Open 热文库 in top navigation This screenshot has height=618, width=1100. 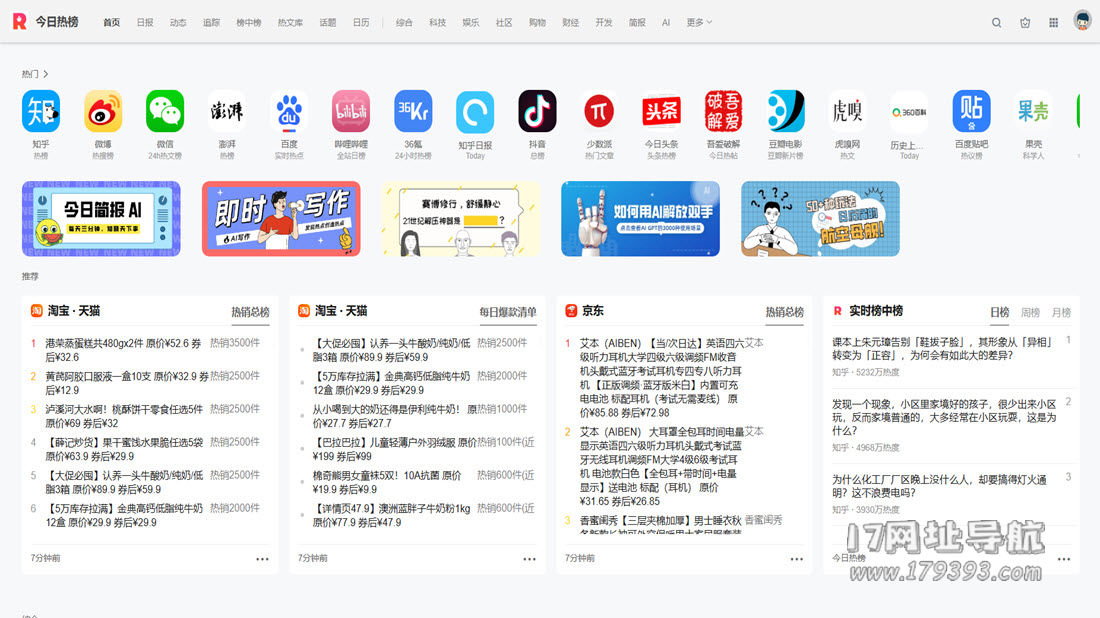290,22
